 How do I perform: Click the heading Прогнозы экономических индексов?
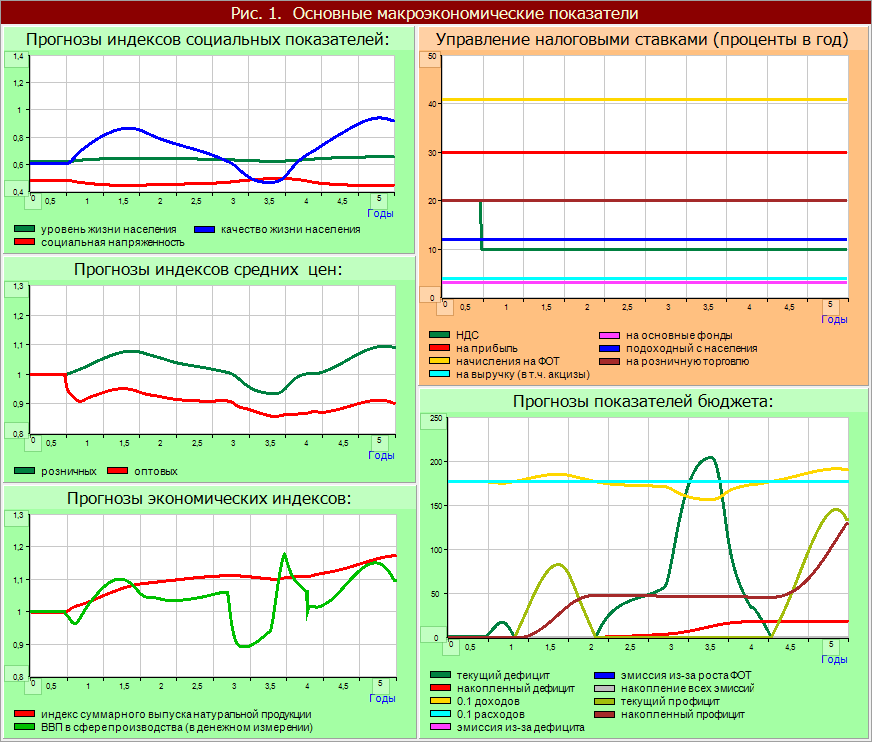tap(209, 498)
